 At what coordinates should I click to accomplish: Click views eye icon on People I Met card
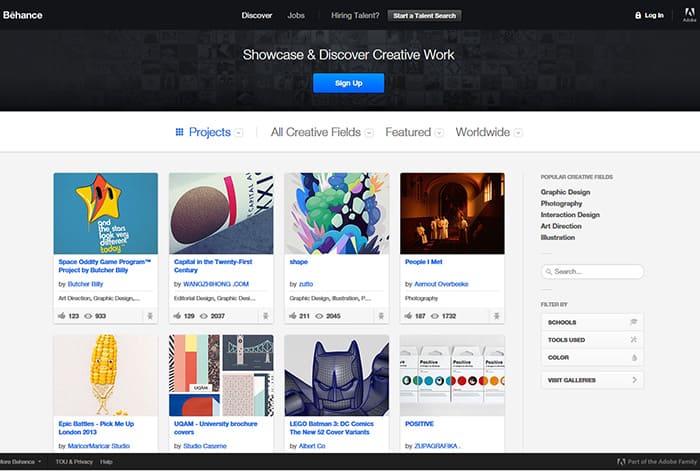435,316
